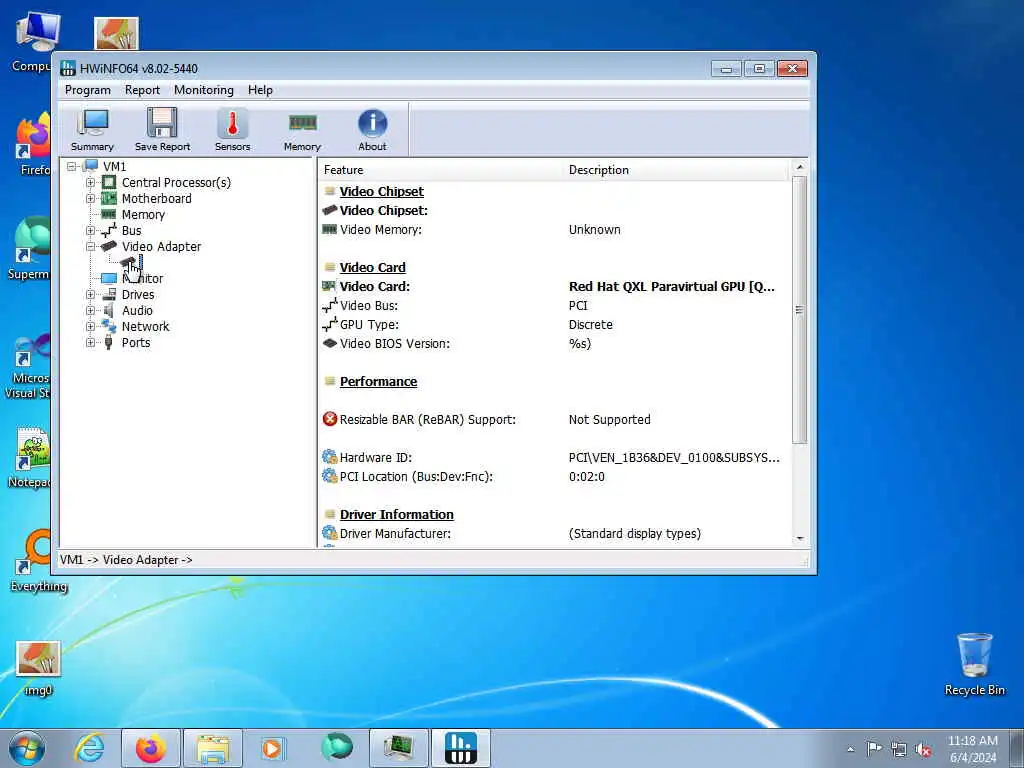Collapse the VM1 root node

(72, 167)
